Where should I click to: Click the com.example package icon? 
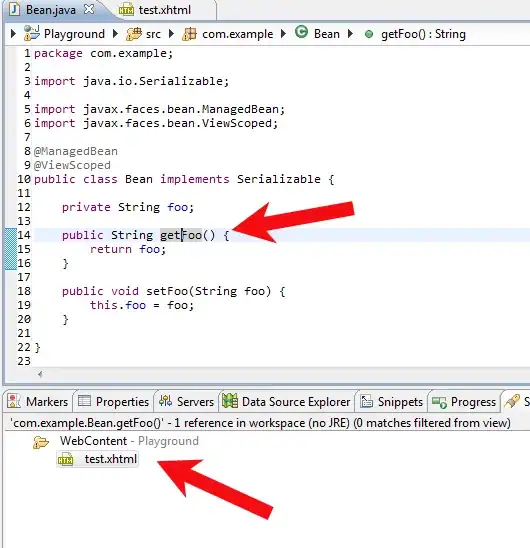pyautogui.click(x=189, y=34)
